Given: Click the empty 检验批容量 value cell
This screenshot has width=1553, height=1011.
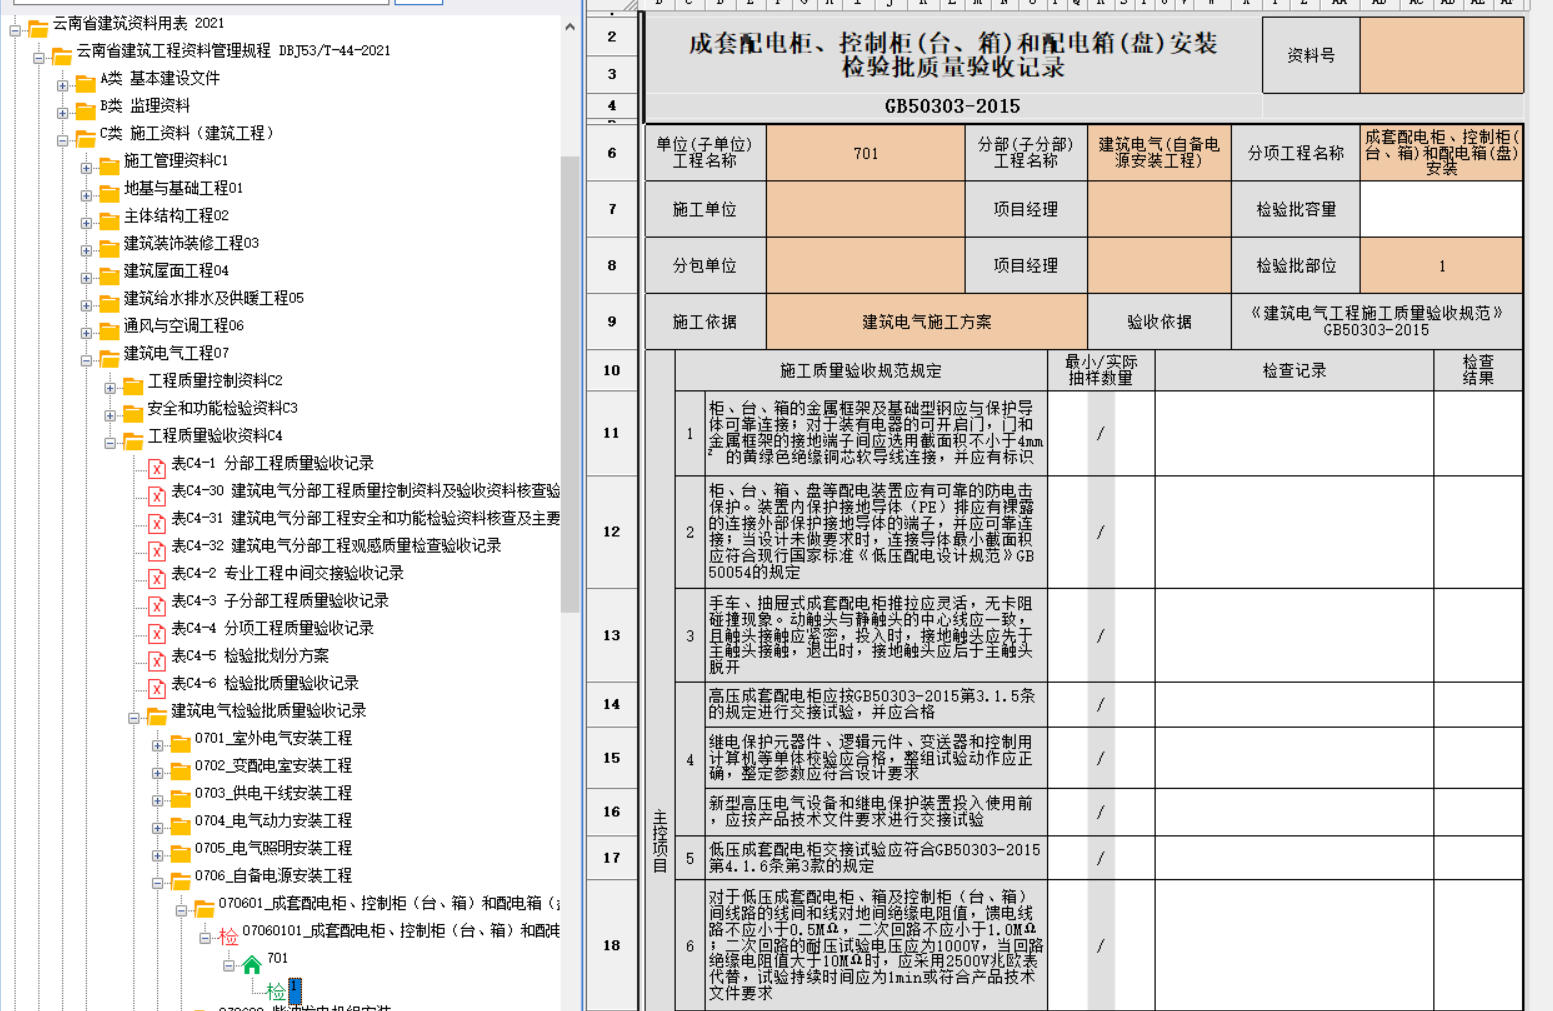Looking at the screenshot, I should tap(1442, 209).
